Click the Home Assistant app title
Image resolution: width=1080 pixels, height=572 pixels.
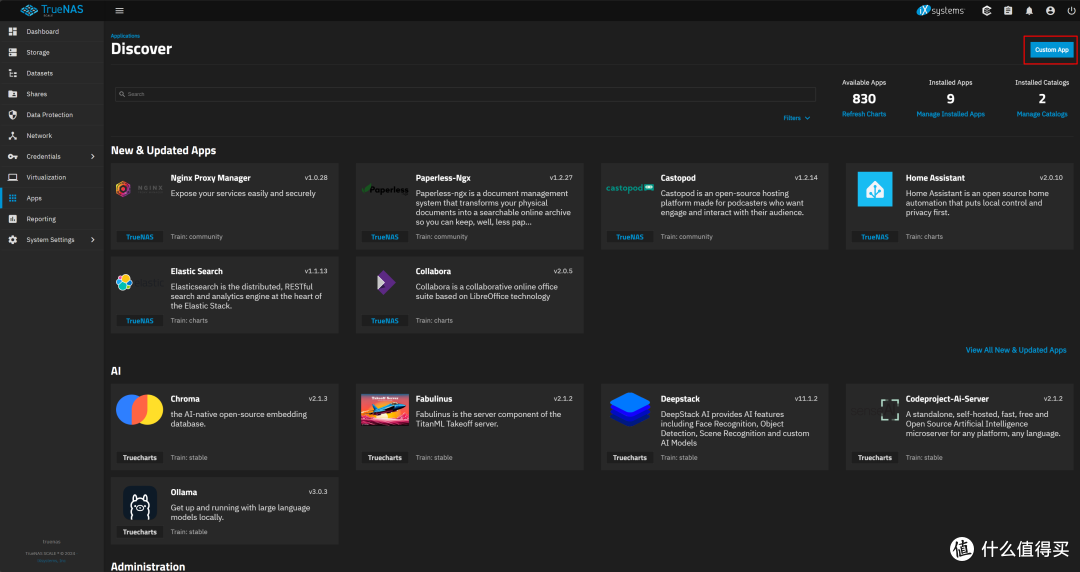point(935,178)
